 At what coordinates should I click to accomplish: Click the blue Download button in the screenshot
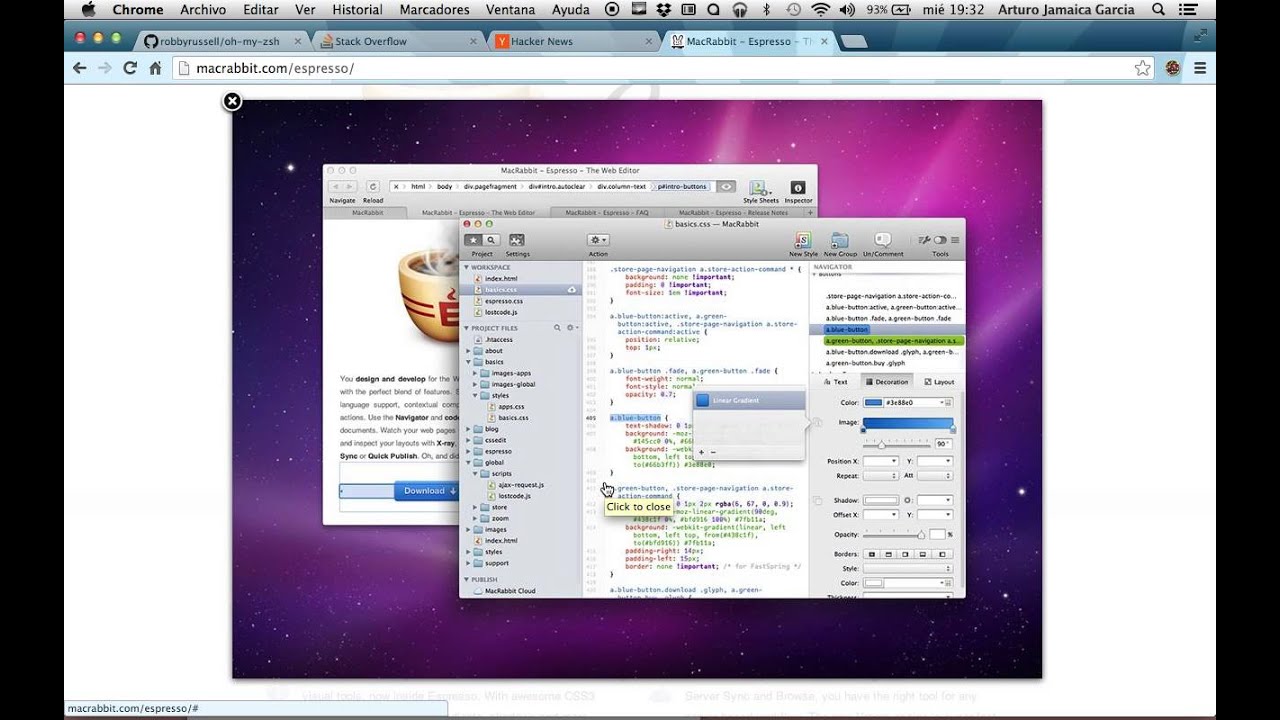point(428,491)
